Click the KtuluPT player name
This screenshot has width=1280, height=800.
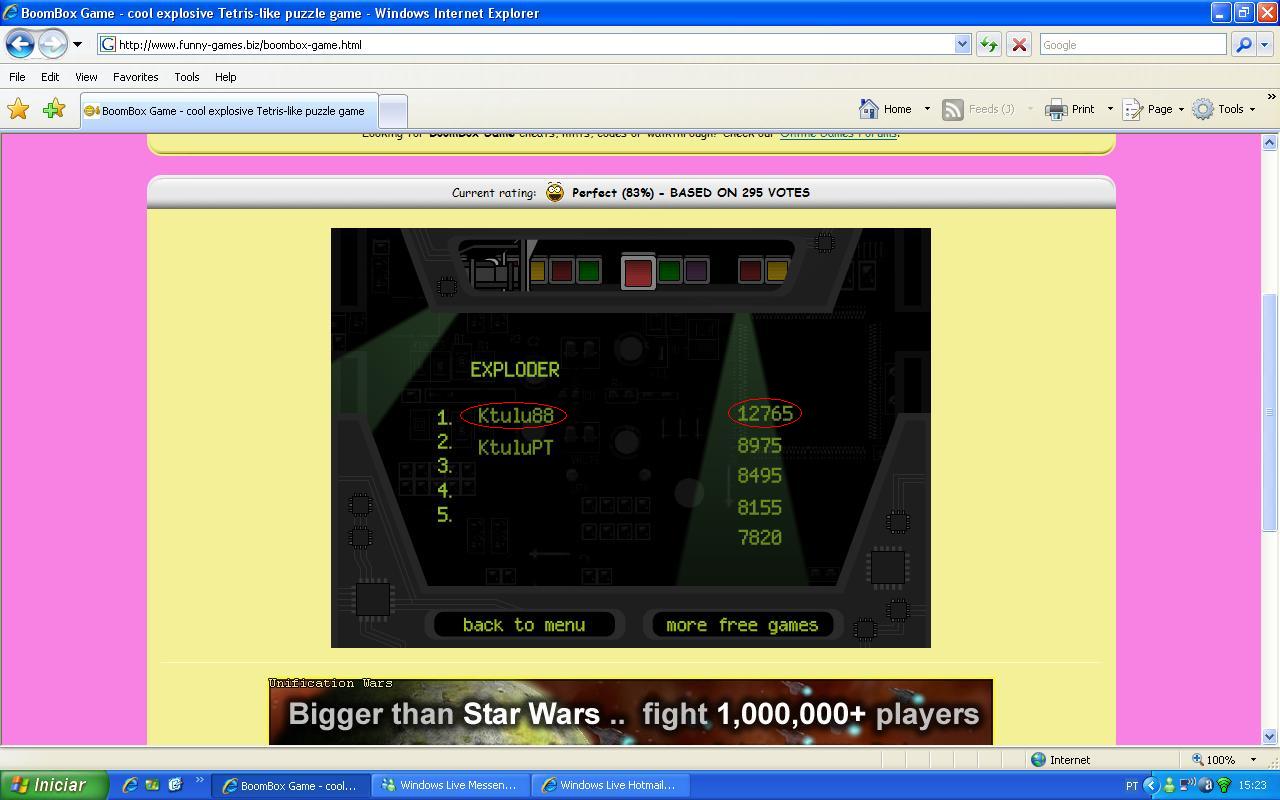tap(515, 447)
